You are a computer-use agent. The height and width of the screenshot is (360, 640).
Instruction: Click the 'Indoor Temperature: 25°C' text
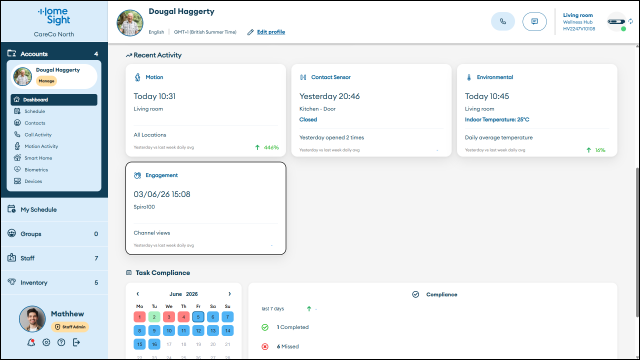[497, 120]
